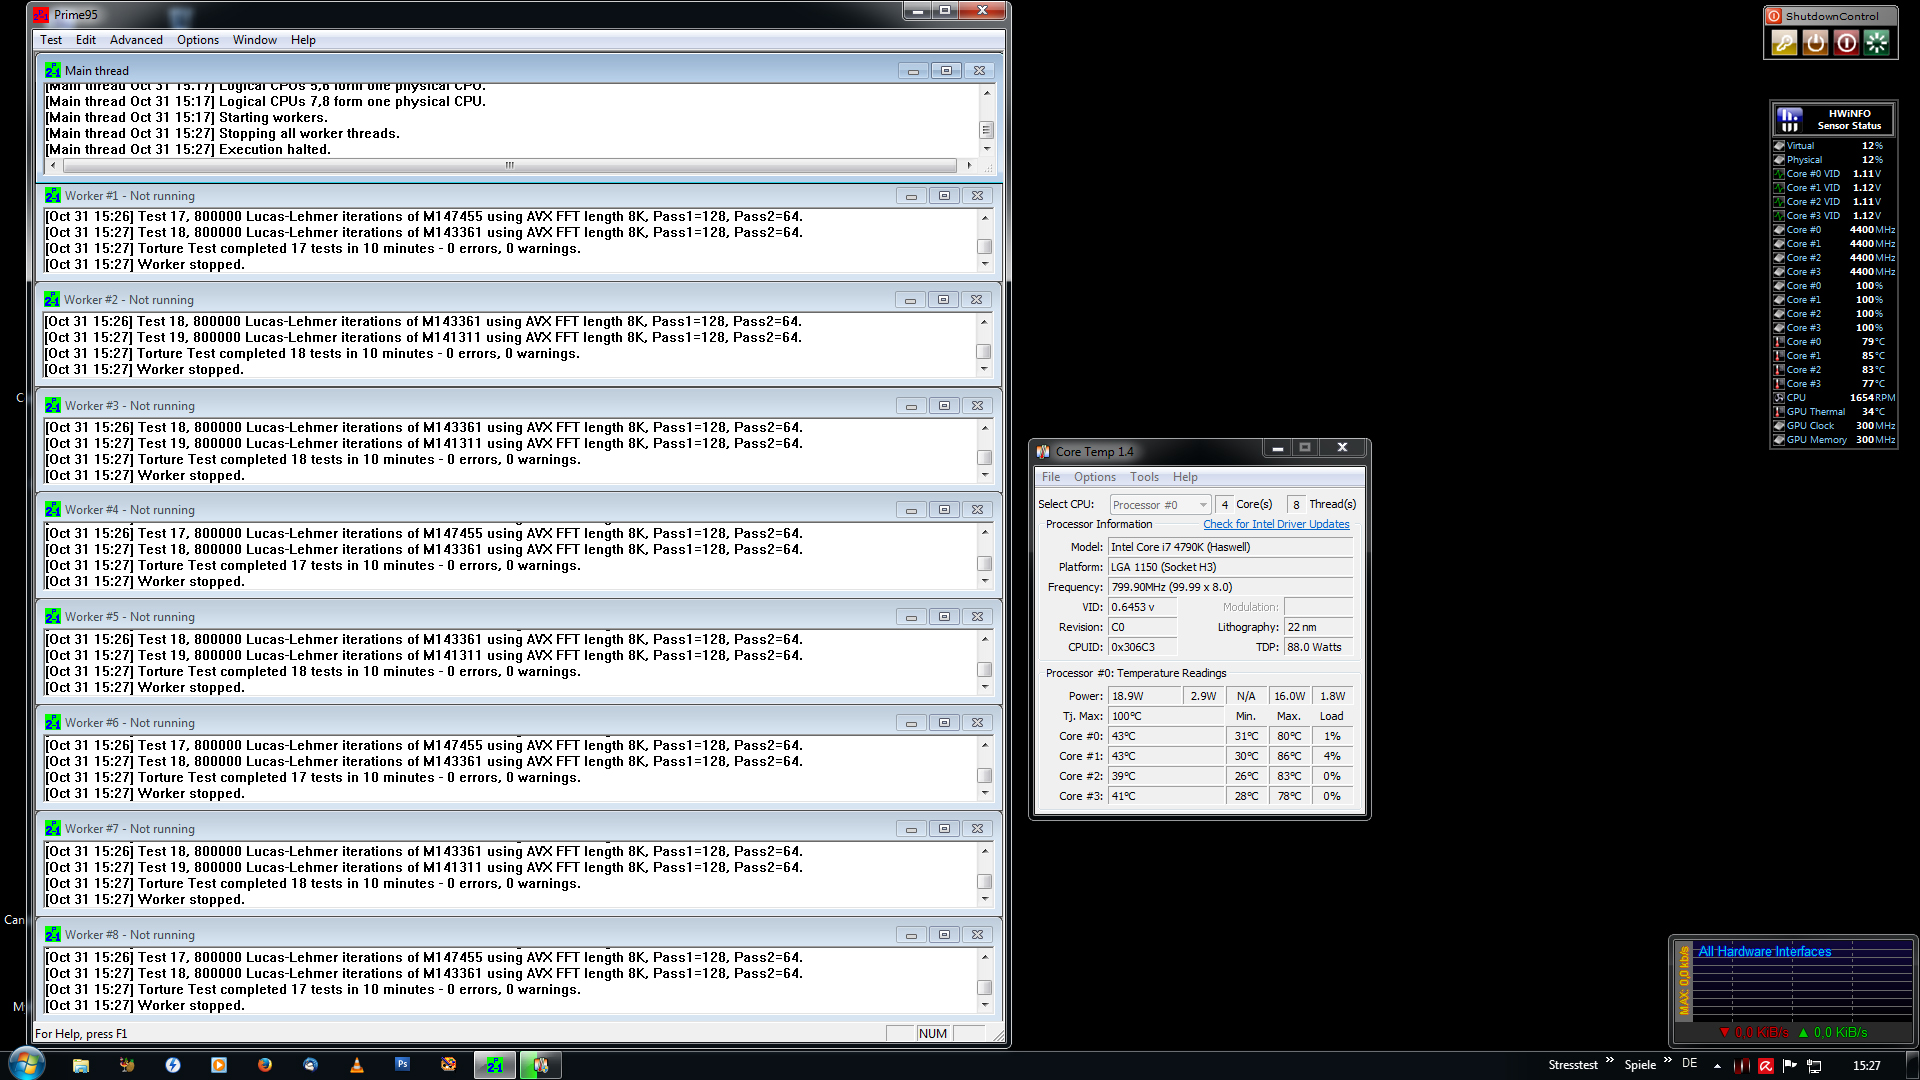This screenshot has width=1920, height=1080.
Task: Open the Tools menu in Core Temp
Action: coord(1144,477)
